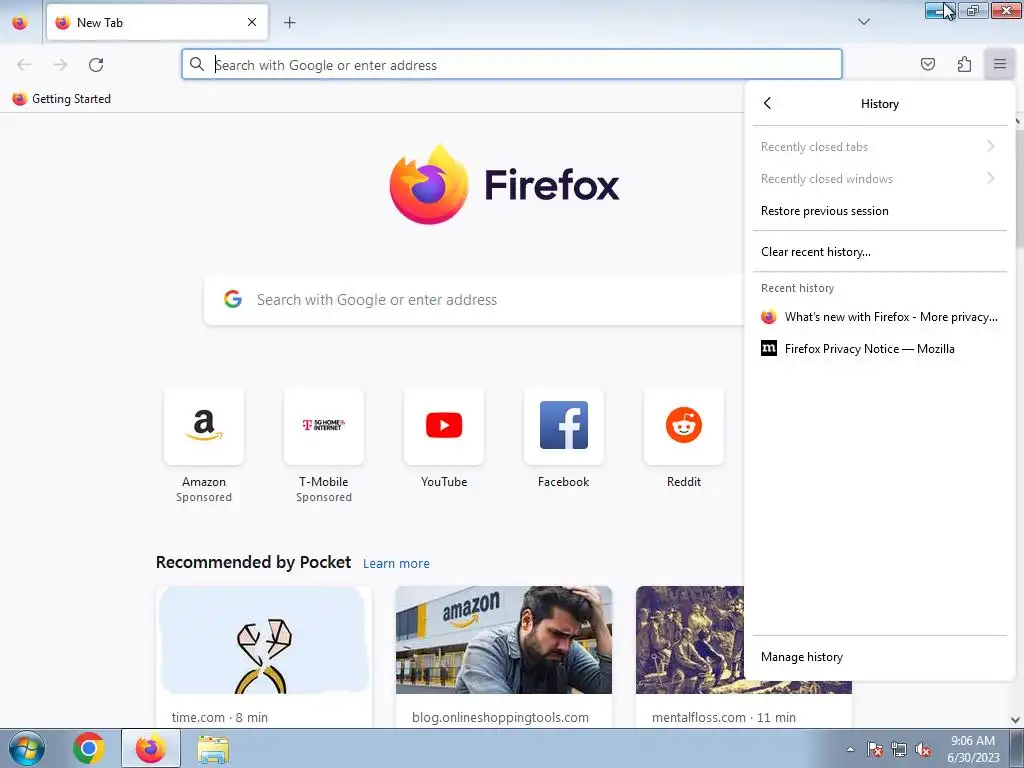The width and height of the screenshot is (1024, 768).
Task: Click the taskbar clock 9:06 AM
Action: click(x=973, y=749)
